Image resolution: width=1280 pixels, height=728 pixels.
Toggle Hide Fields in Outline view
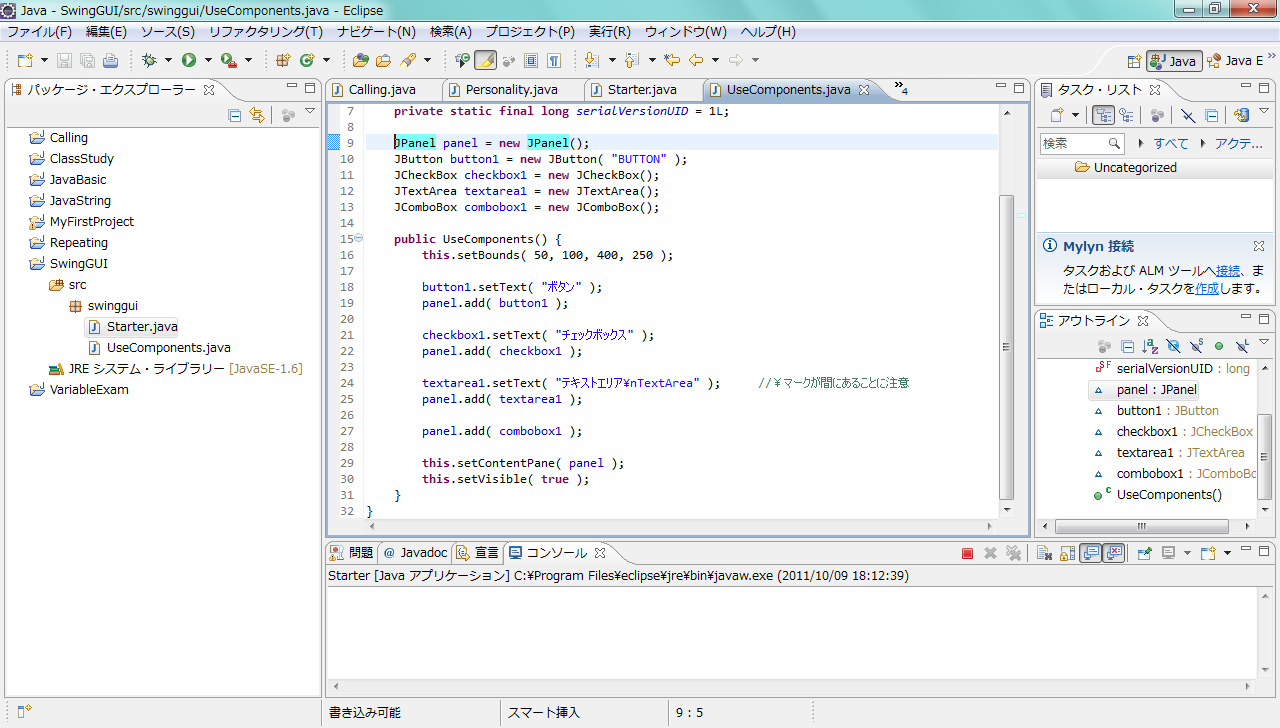coord(1173,346)
